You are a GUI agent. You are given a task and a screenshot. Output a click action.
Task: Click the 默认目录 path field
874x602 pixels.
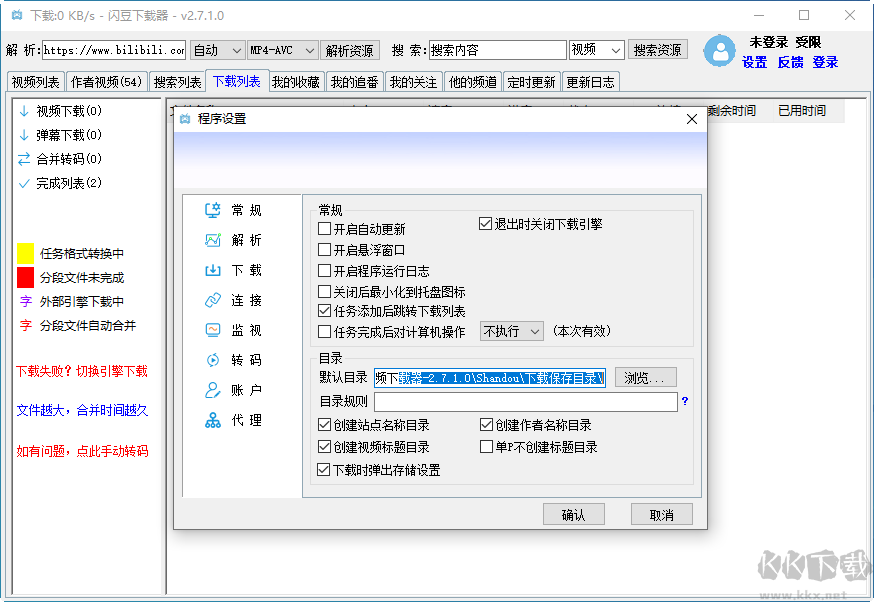point(490,378)
